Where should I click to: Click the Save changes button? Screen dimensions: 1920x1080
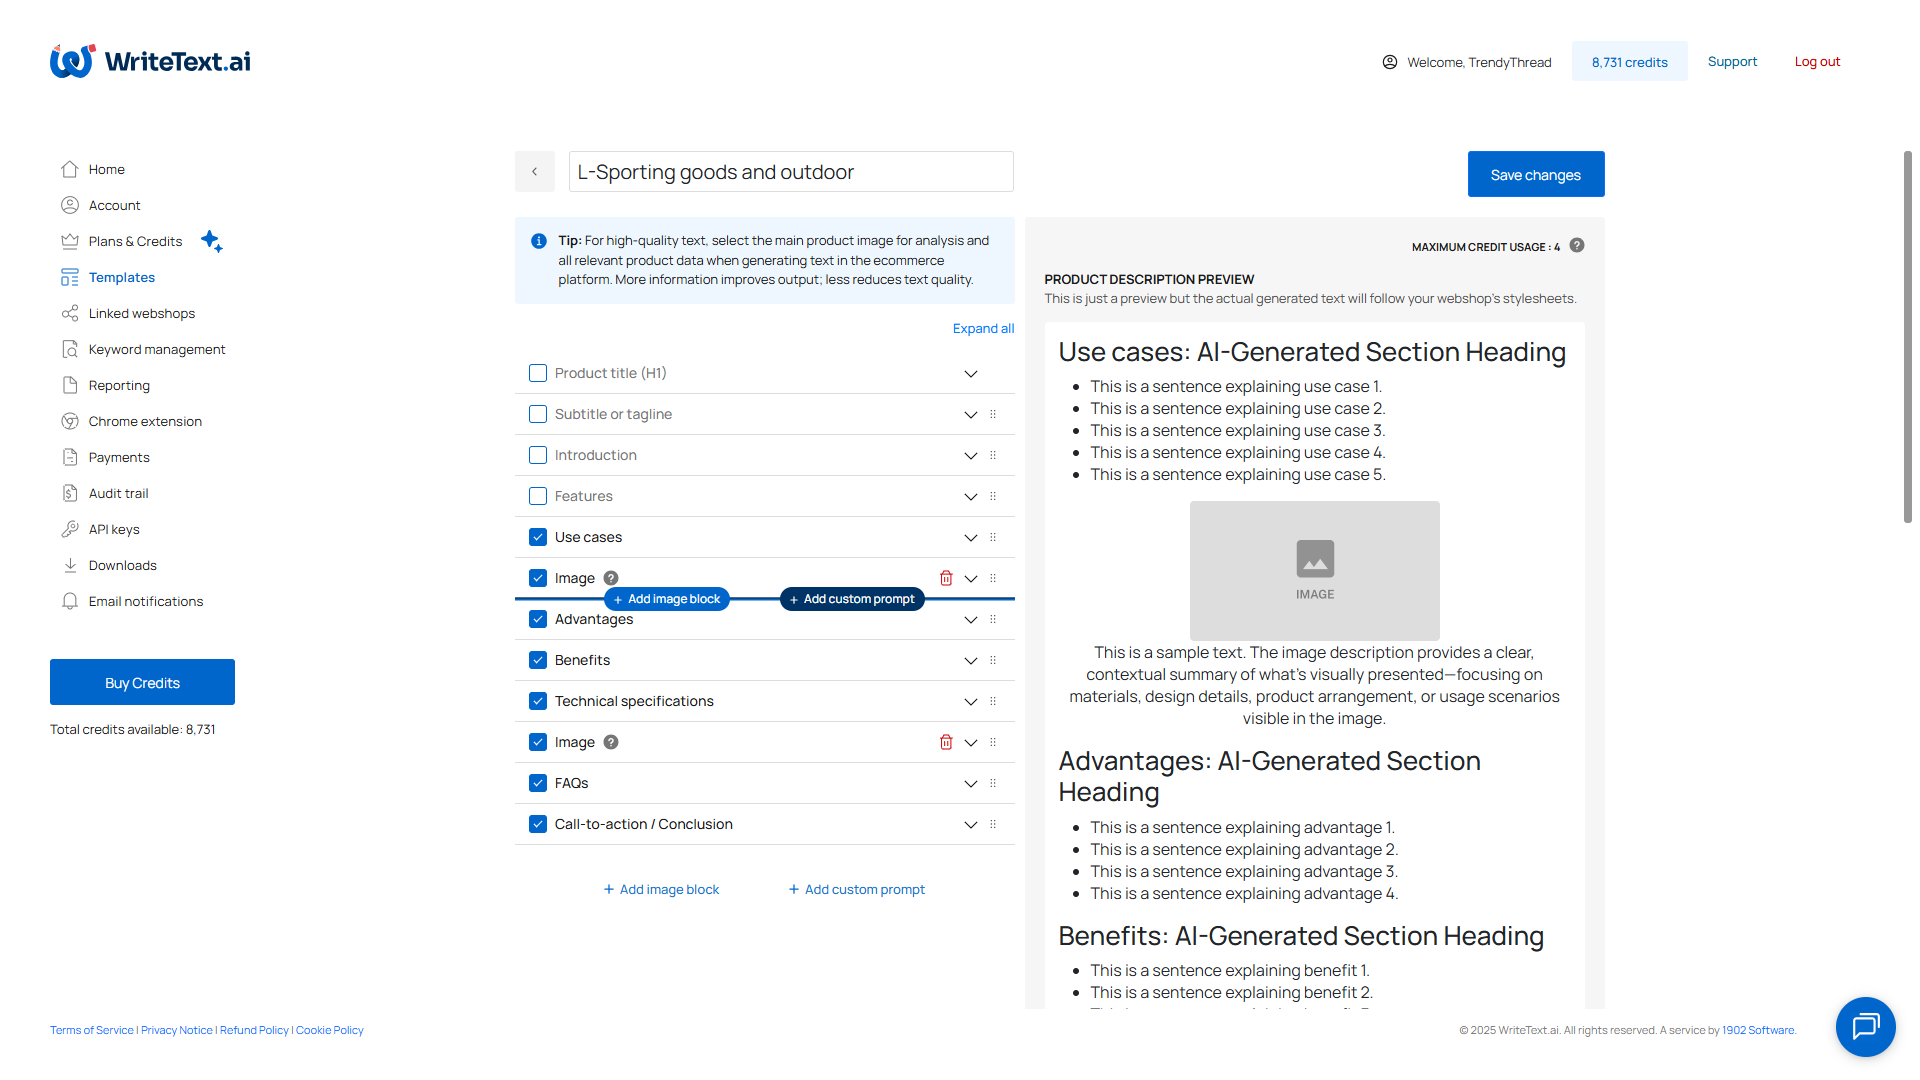point(1536,174)
